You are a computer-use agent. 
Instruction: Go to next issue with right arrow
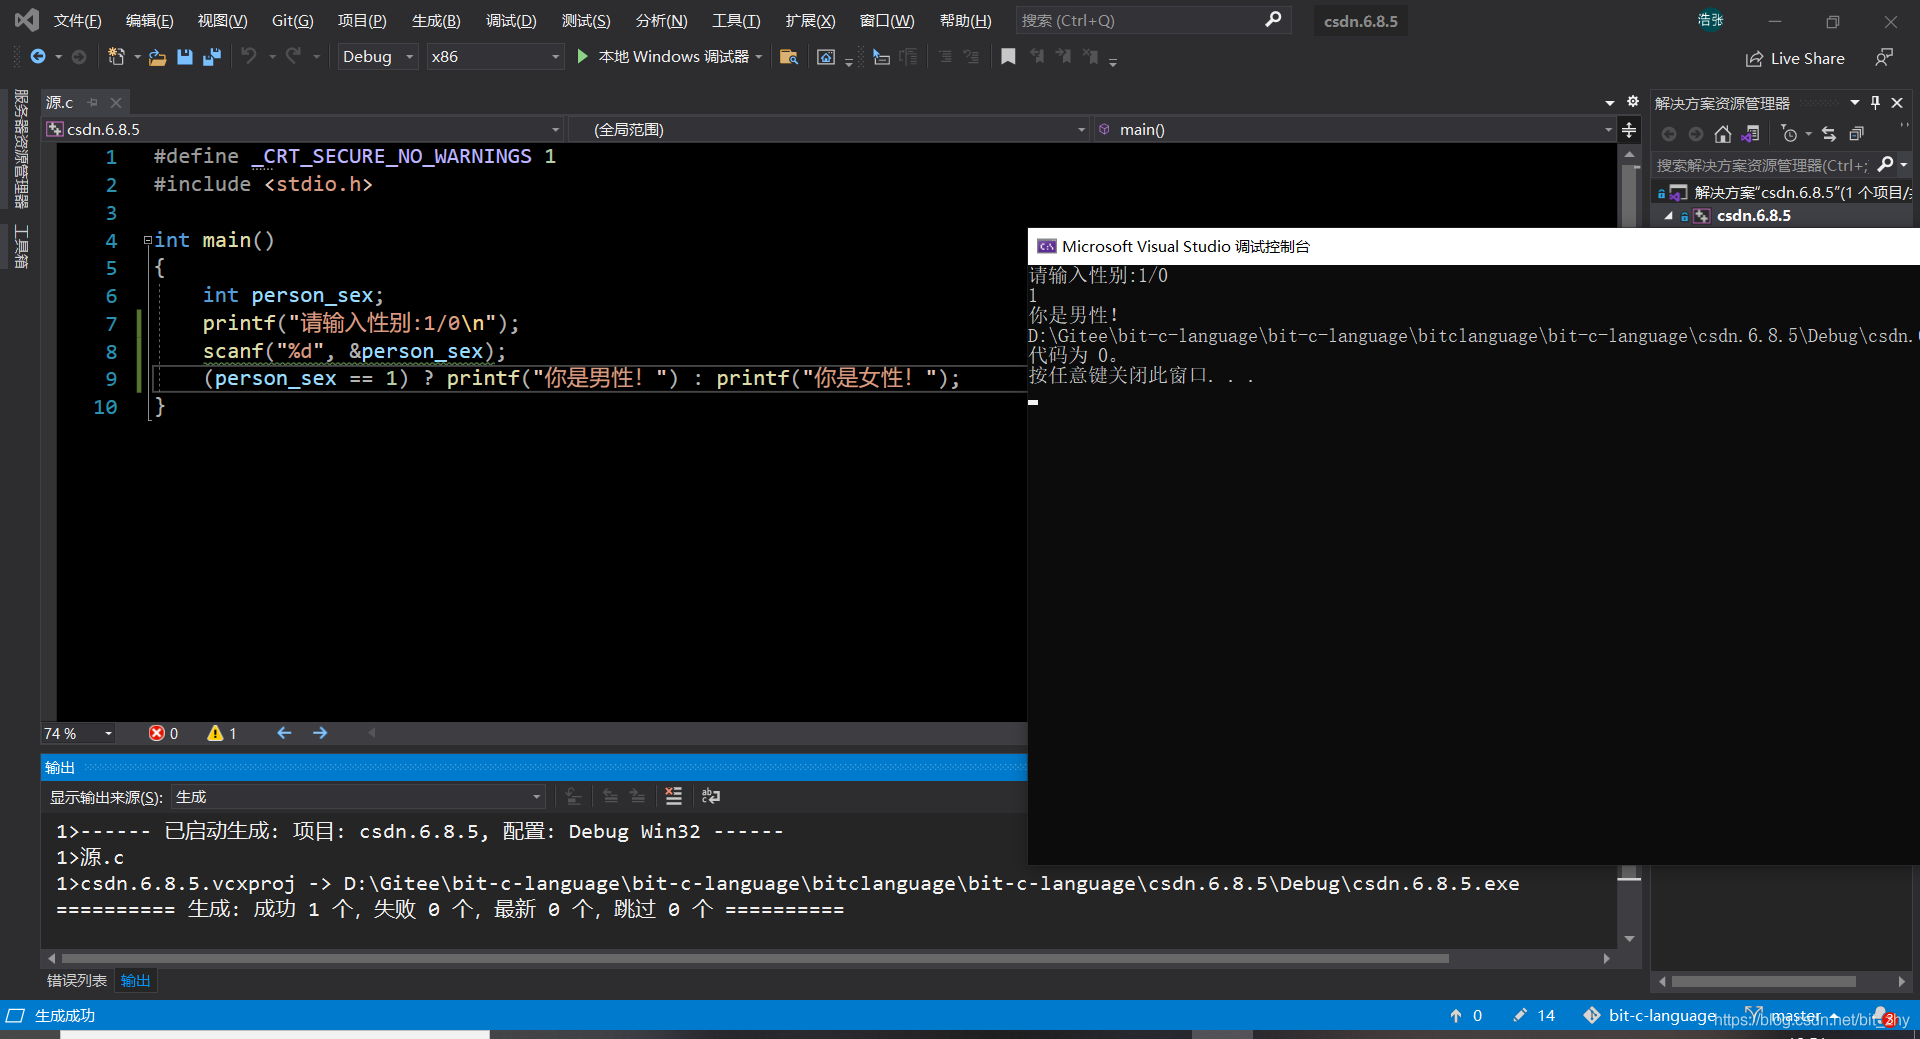(320, 733)
